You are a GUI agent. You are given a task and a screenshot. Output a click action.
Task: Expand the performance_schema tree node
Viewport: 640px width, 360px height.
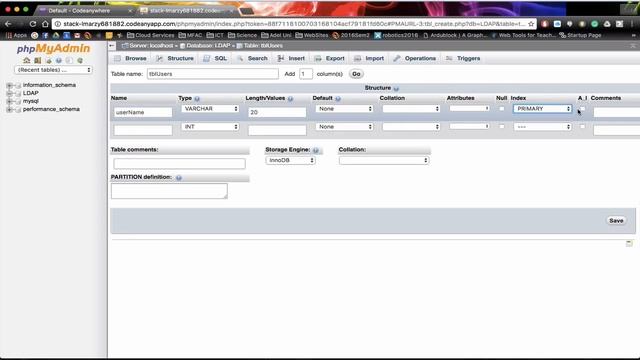pos(9,109)
